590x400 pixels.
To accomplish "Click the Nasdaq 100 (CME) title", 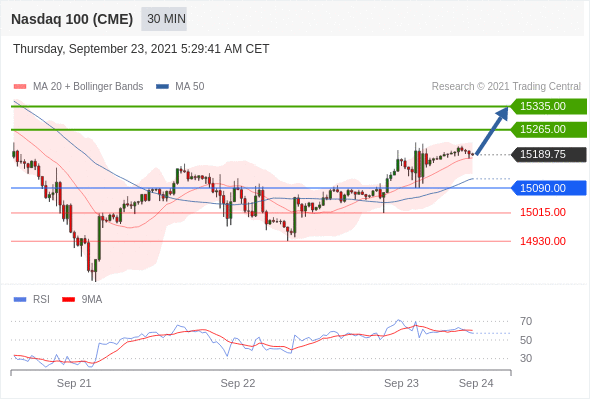I will click(72, 19).
